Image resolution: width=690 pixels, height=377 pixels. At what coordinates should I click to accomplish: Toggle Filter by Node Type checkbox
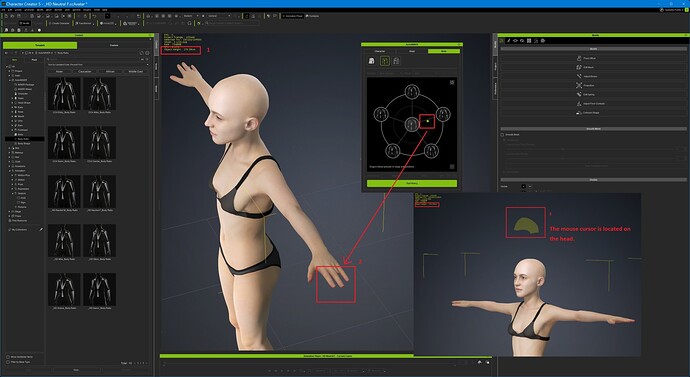pyautogui.click(x=8, y=362)
